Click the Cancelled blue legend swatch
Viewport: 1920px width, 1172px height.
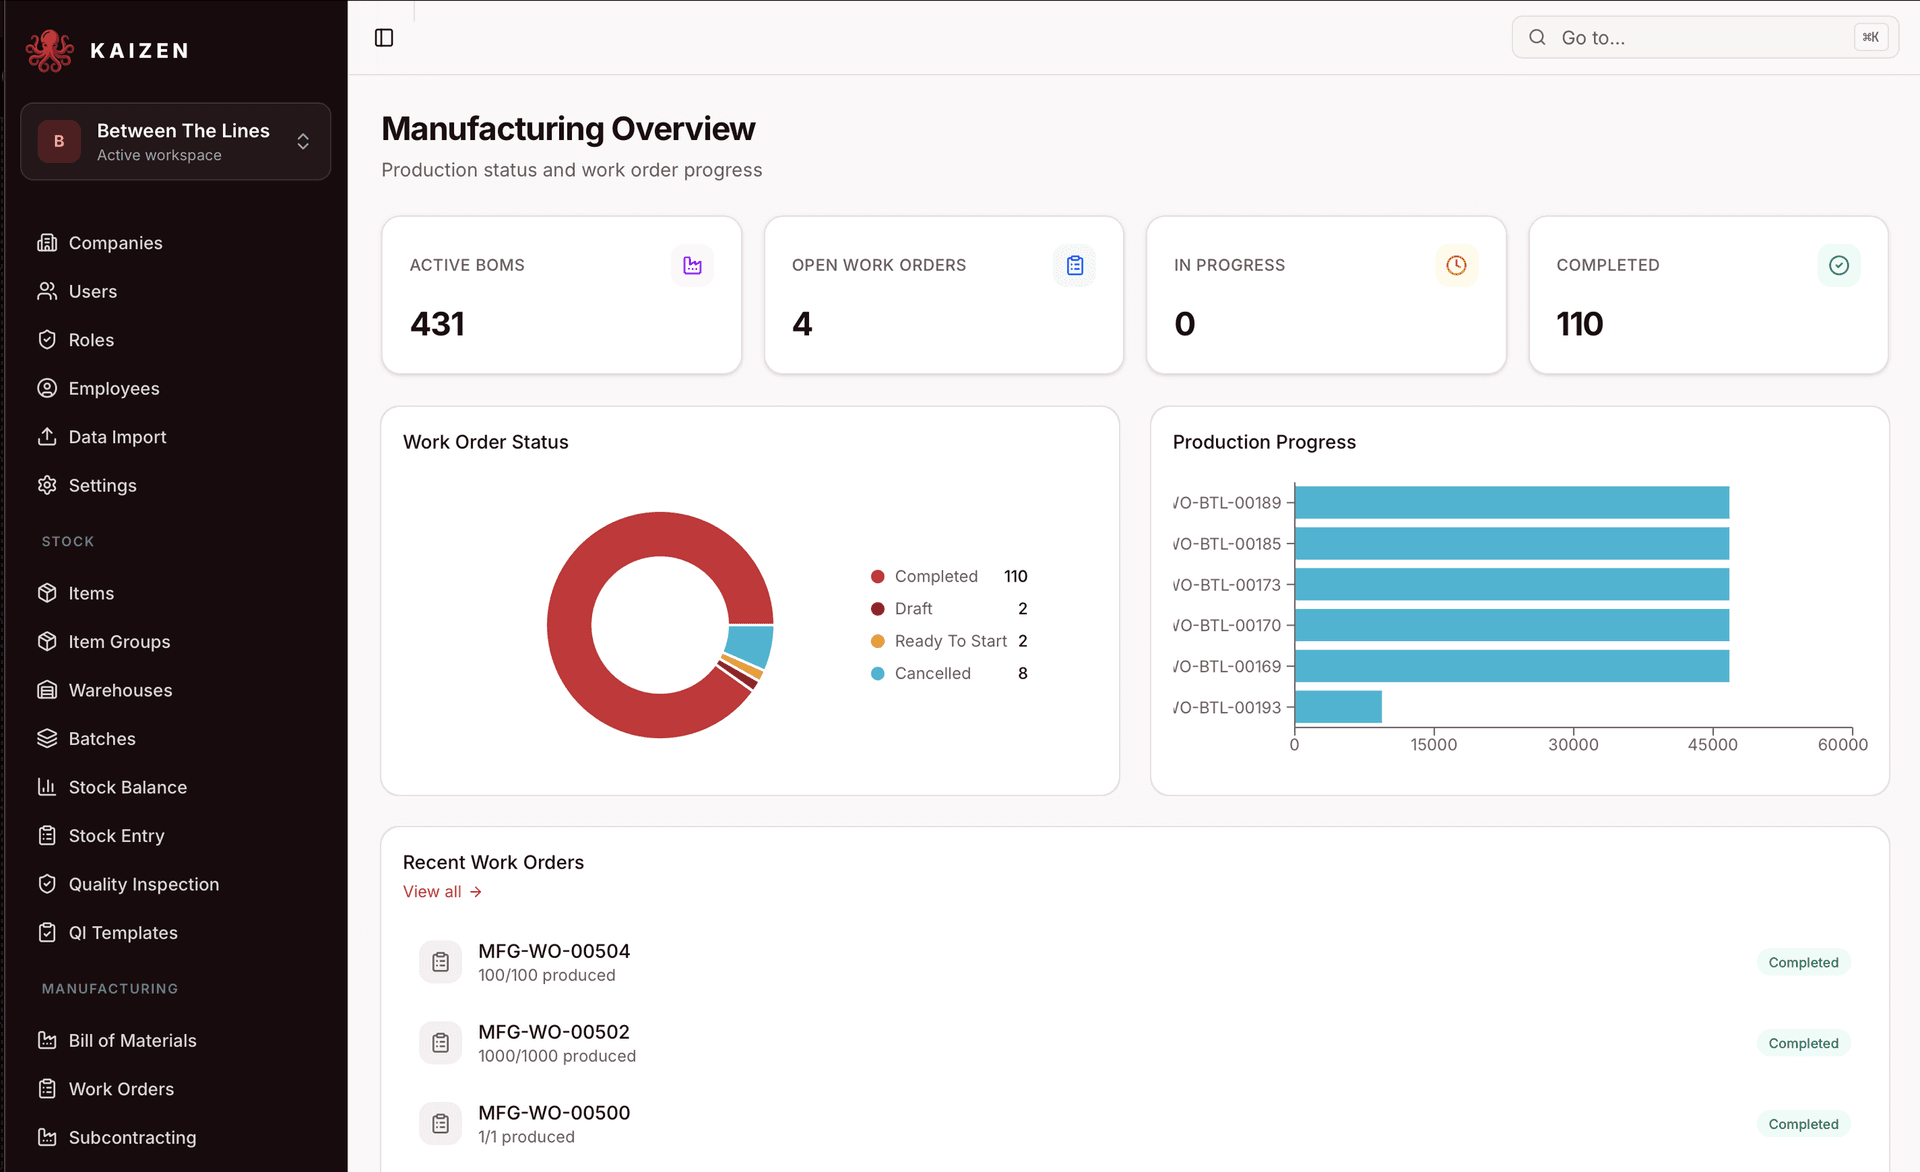pyautogui.click(x=878, y=674)
